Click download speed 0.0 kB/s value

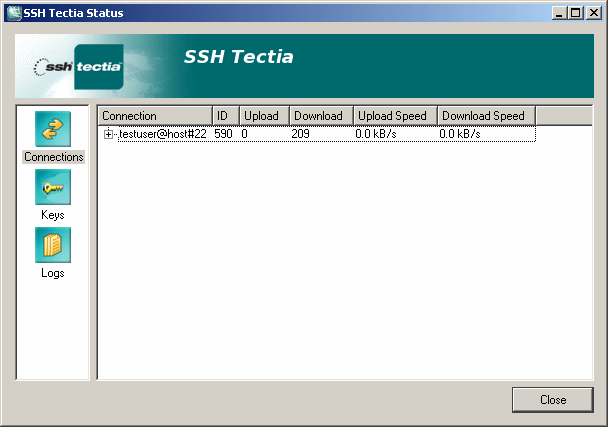point(460,134)
